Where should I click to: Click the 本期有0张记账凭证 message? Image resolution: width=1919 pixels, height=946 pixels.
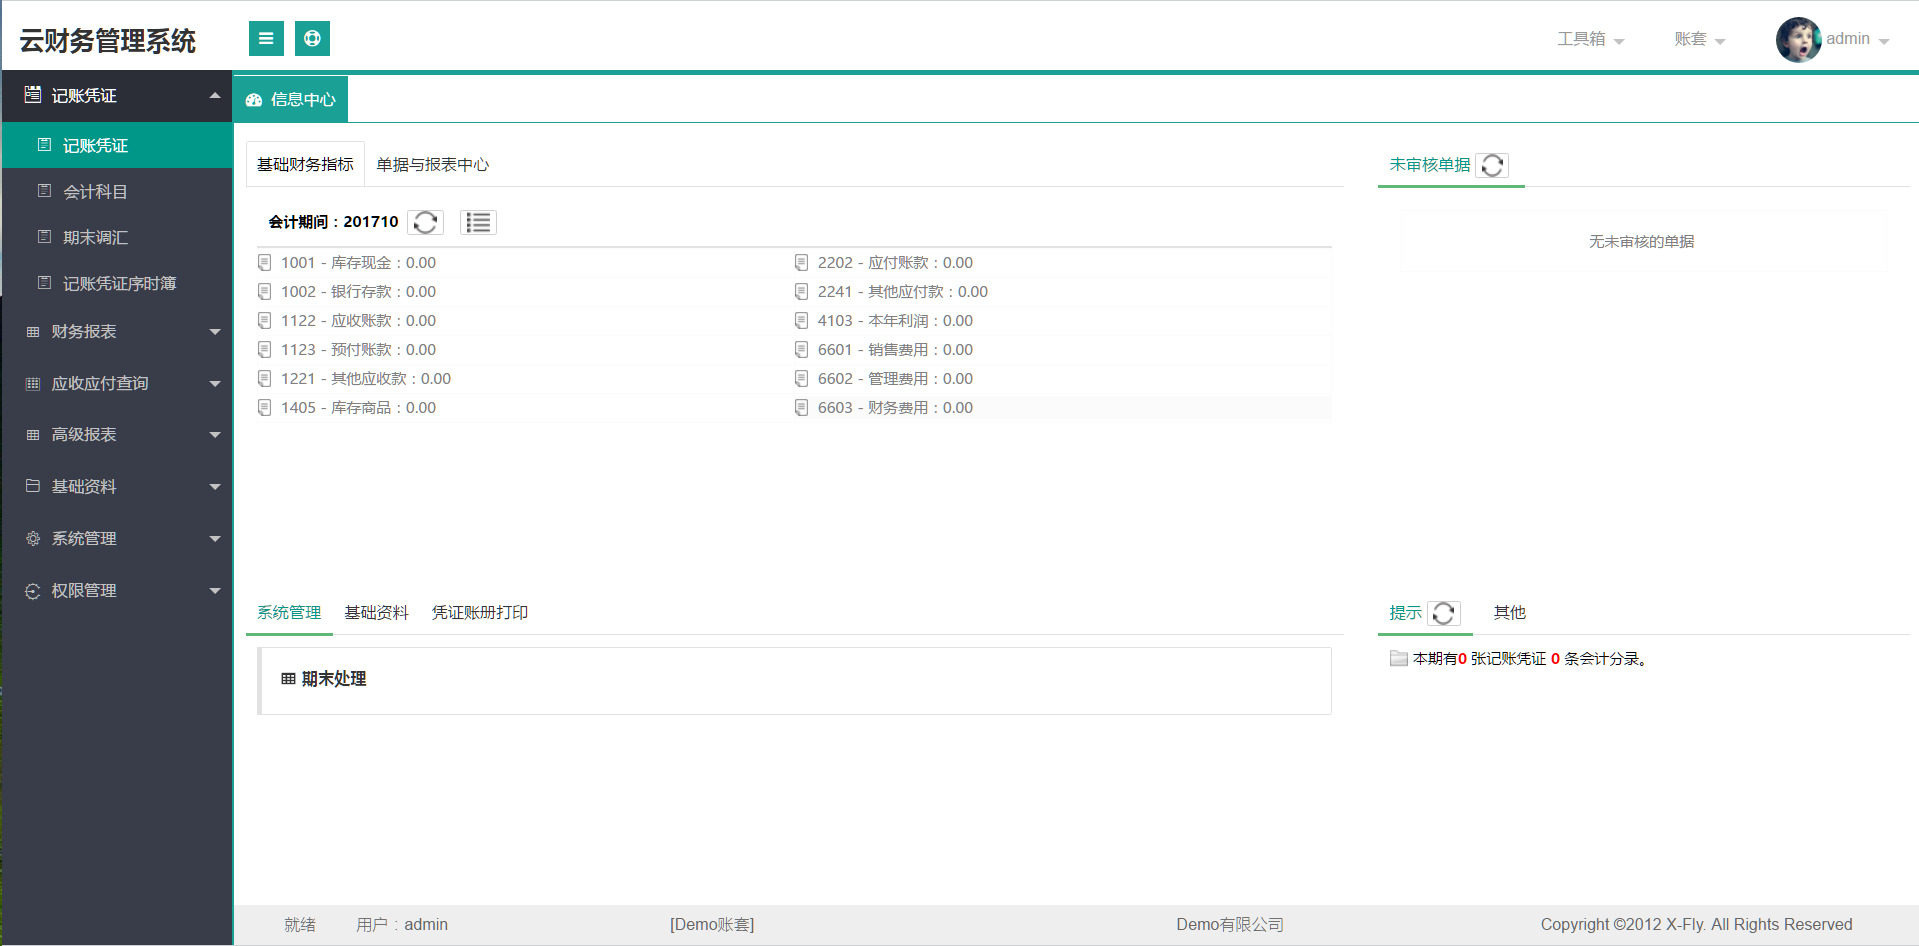(x=1530, y=659)
